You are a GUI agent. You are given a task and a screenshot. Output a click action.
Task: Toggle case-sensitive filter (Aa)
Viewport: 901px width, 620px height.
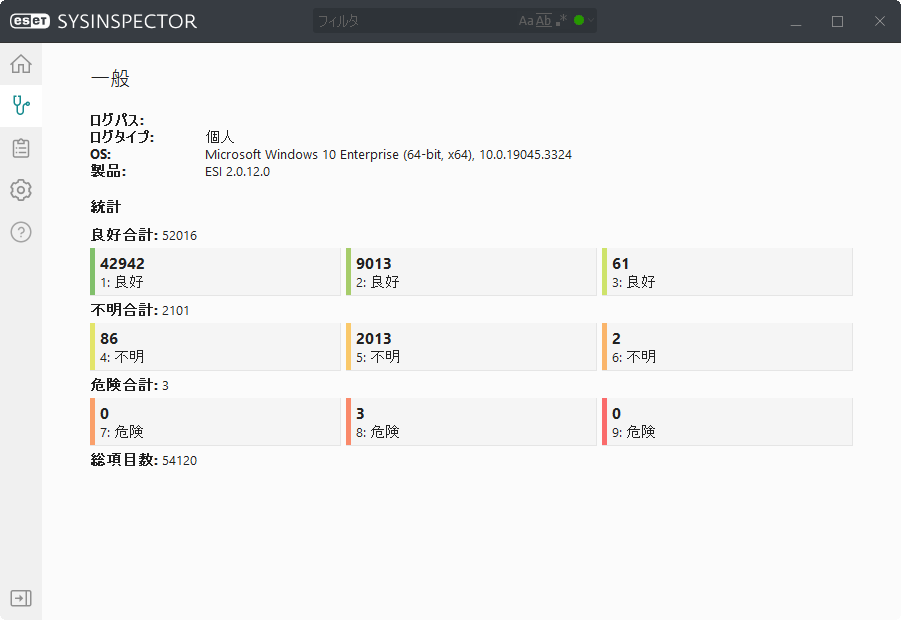526,21
